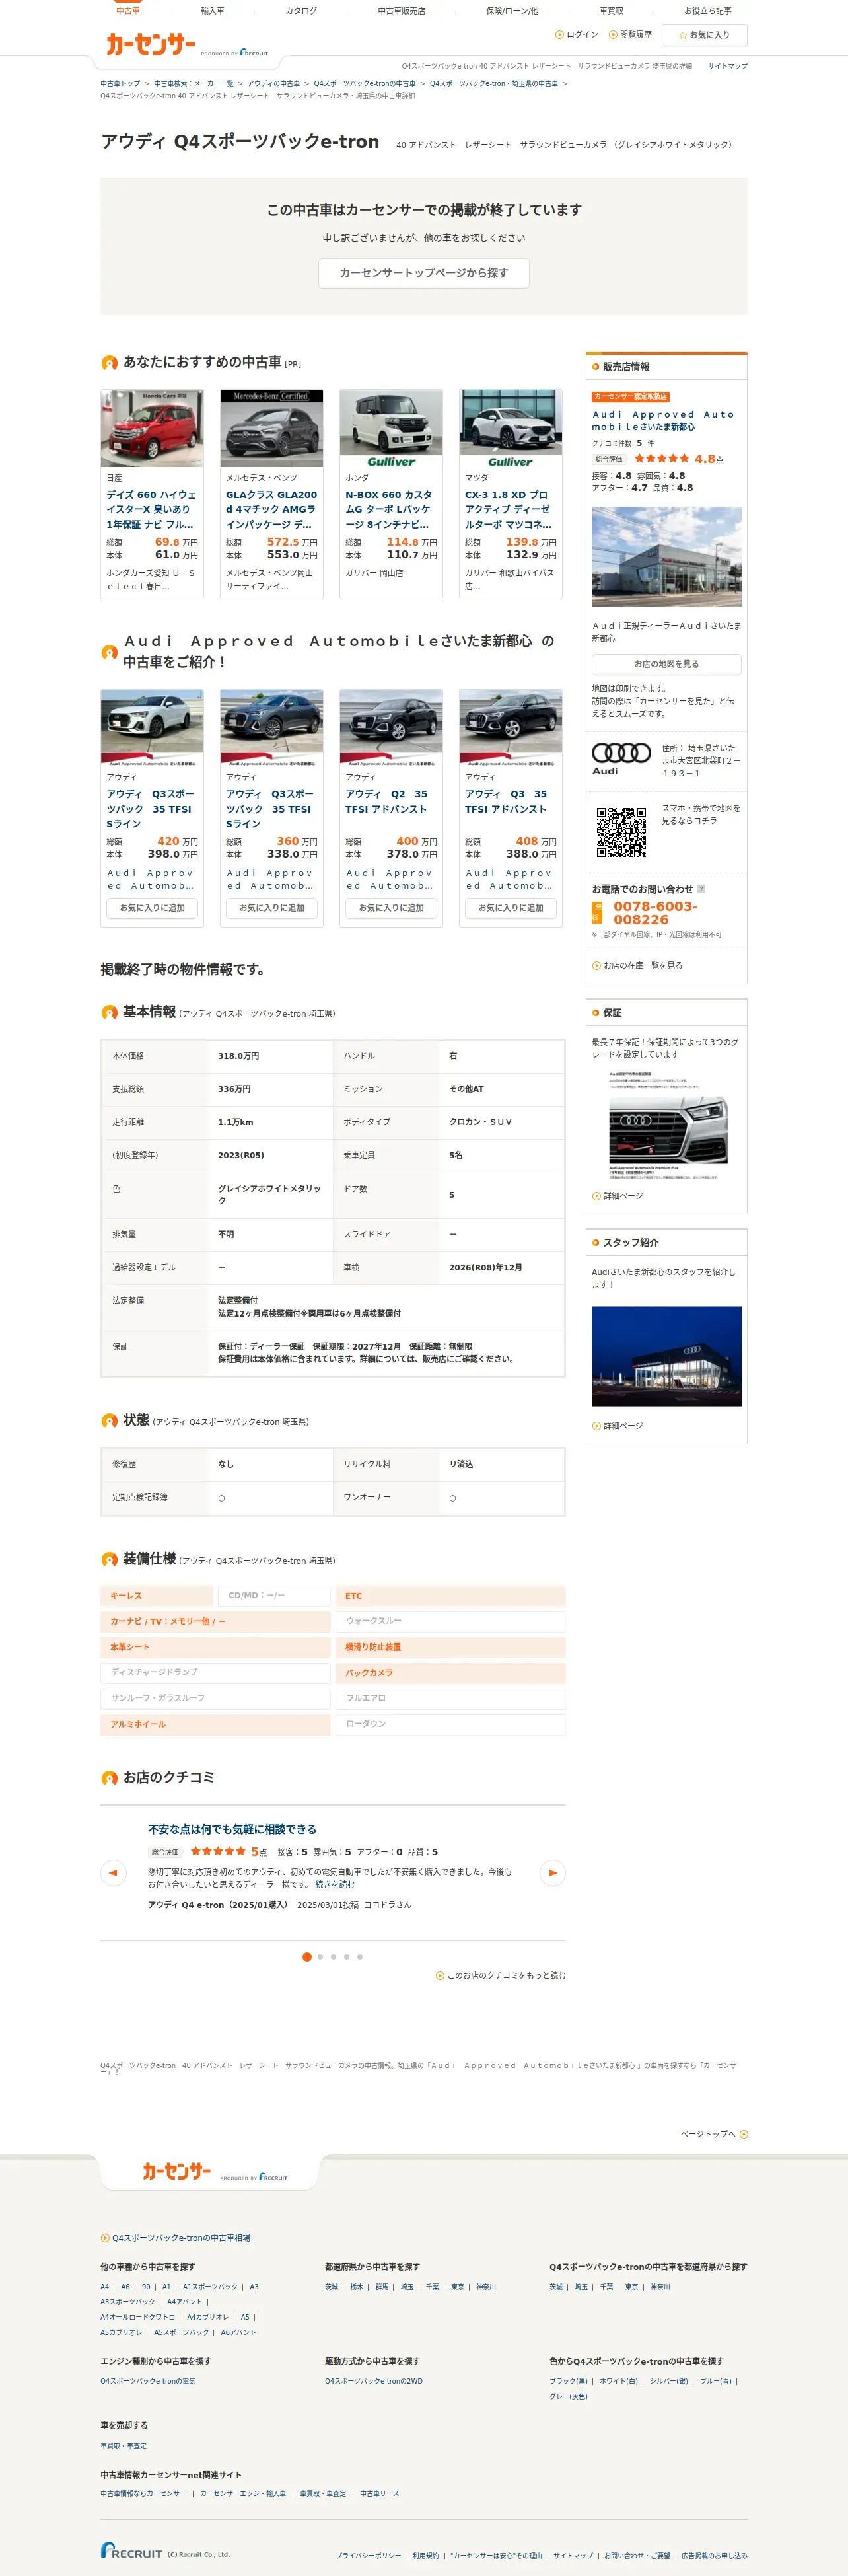Add the 420万円 Audi Q3 to favorites
The image size is (848, 2576).
coord(152,908)
